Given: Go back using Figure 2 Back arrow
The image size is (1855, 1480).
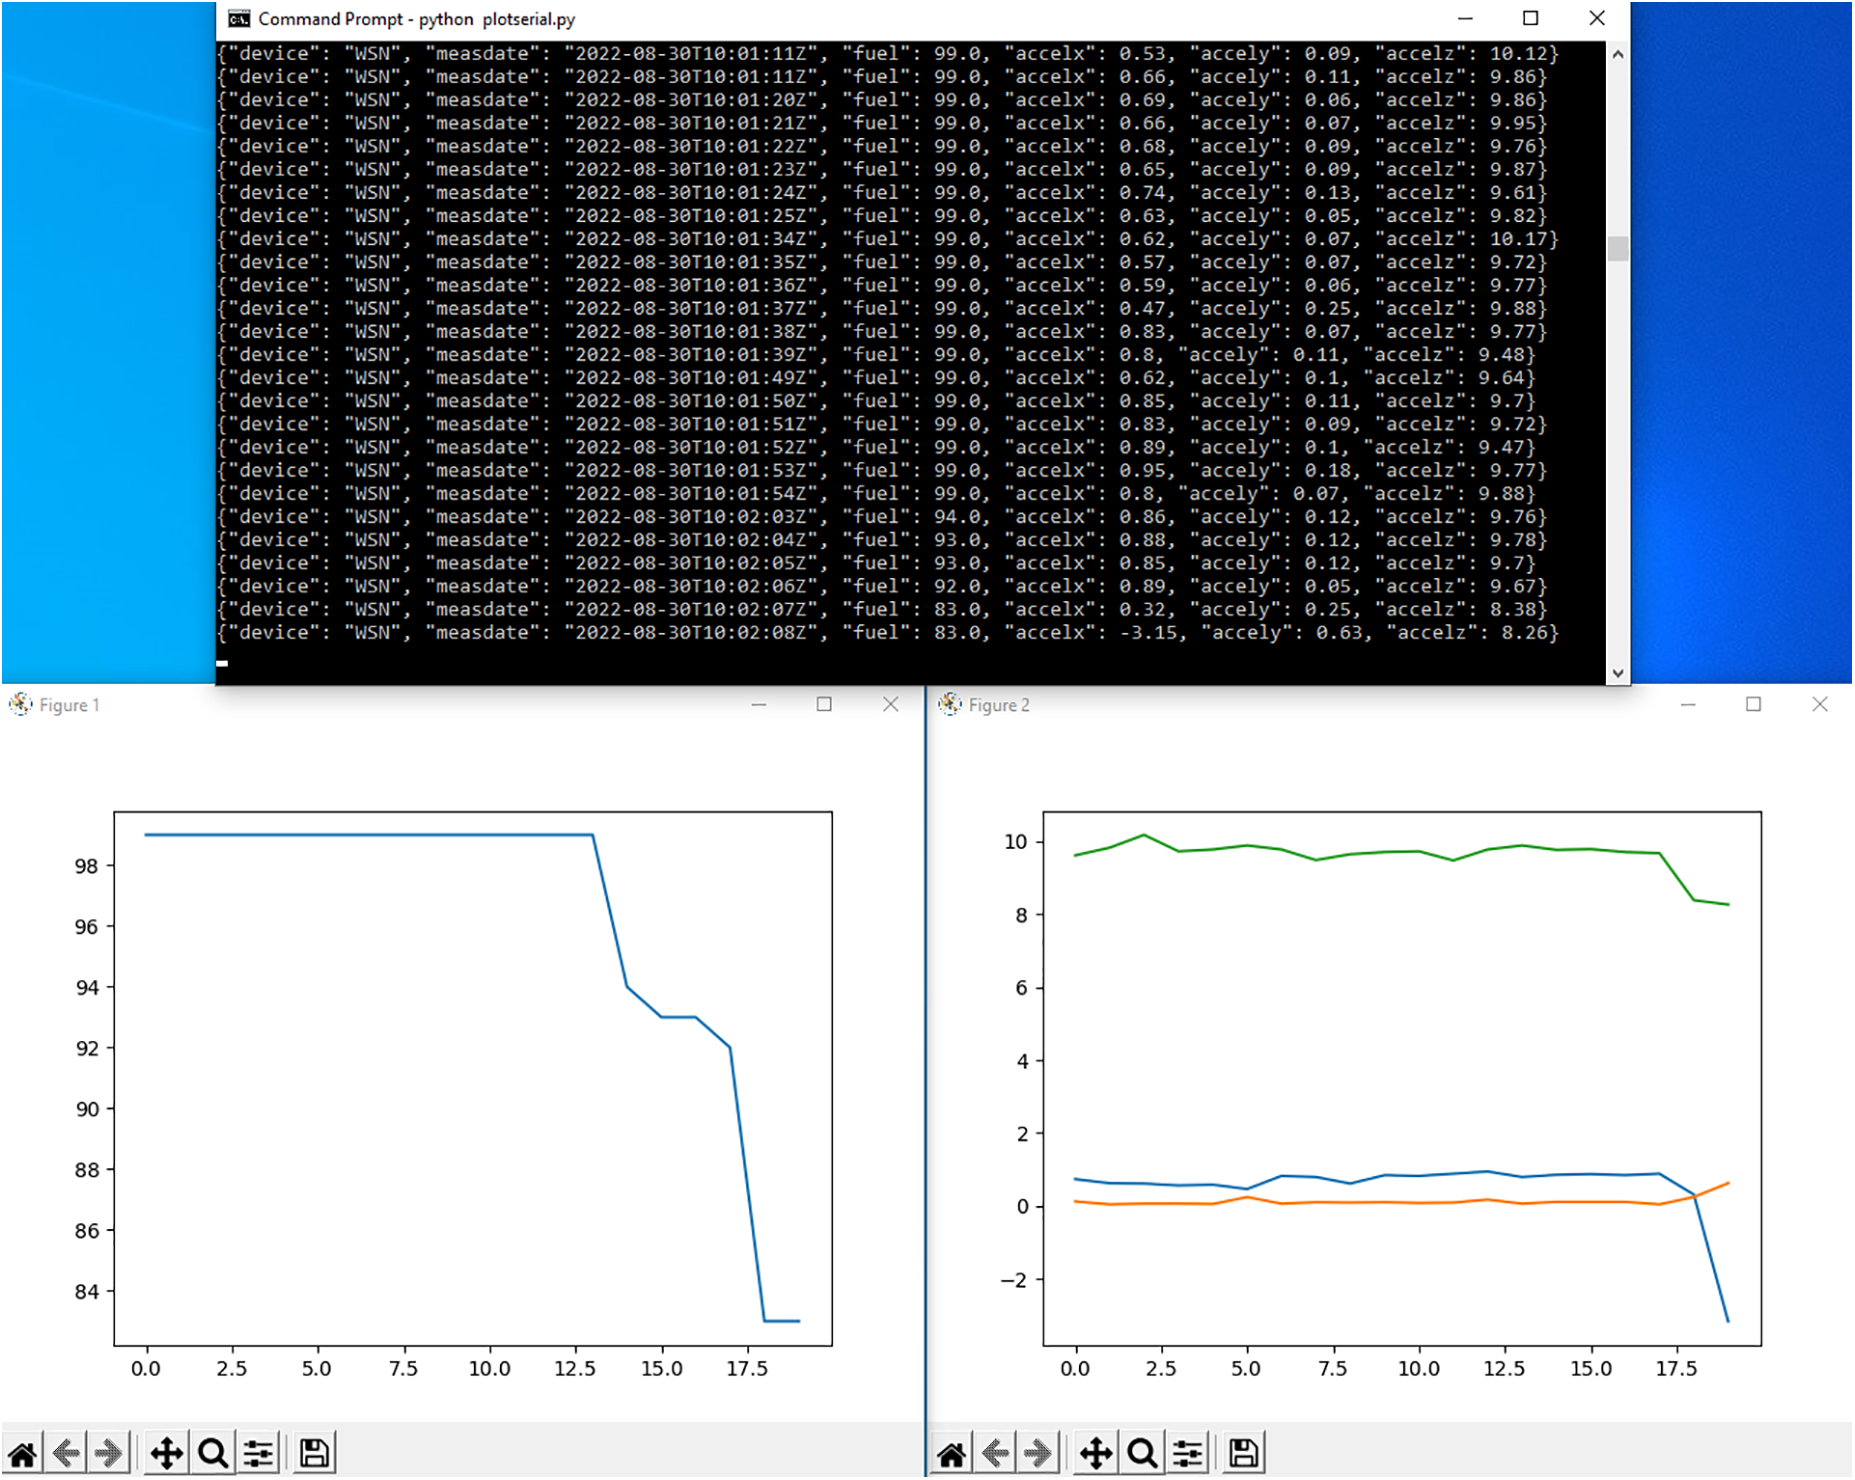Looking at the screenshot, I should pyautogui.click(x=996, y=1453).
